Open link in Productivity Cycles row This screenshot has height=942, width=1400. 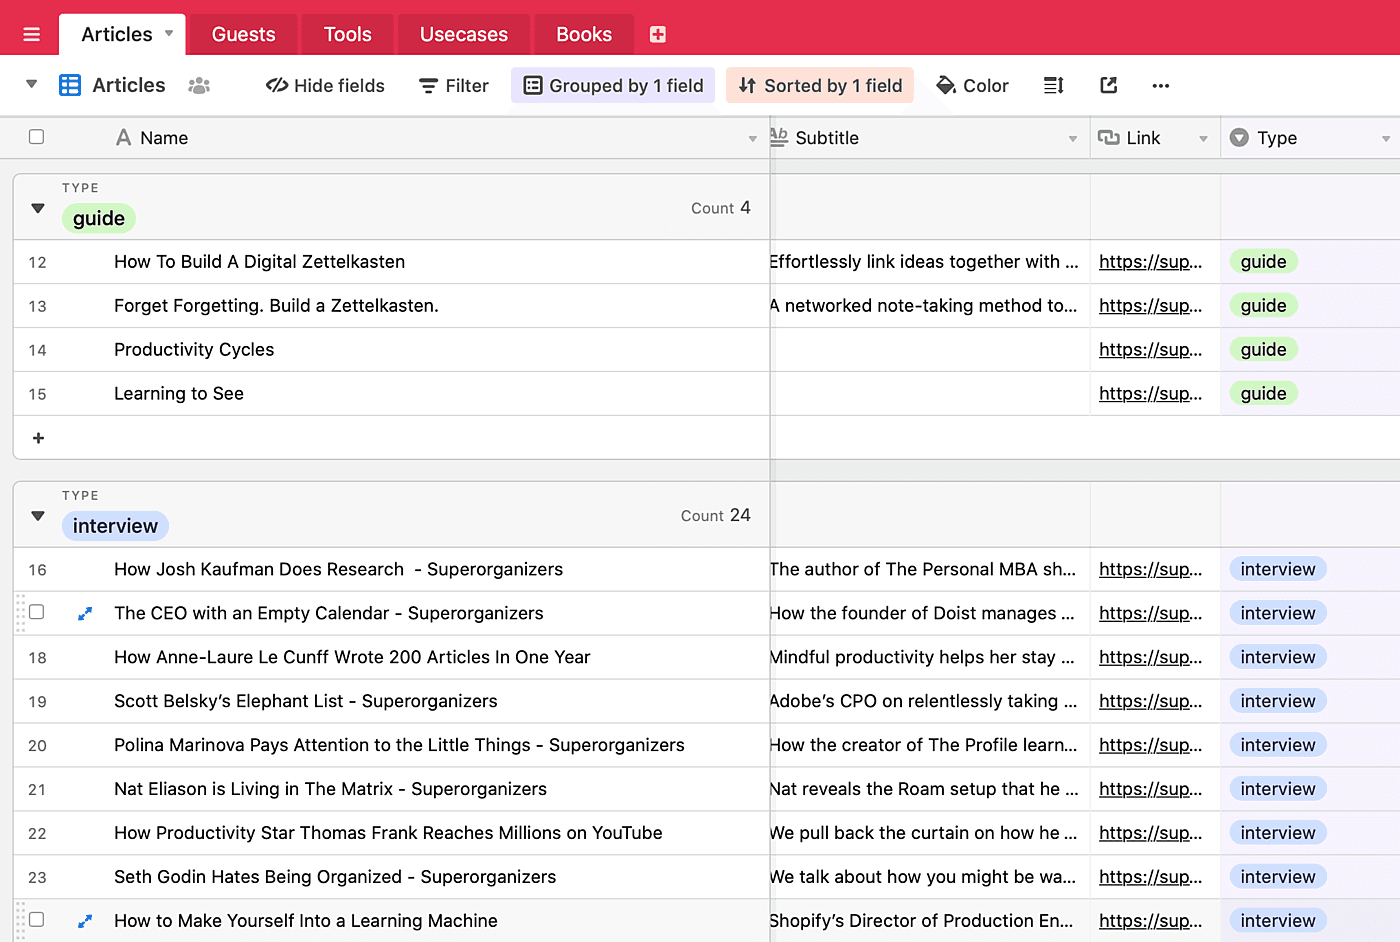point(1150,350)
